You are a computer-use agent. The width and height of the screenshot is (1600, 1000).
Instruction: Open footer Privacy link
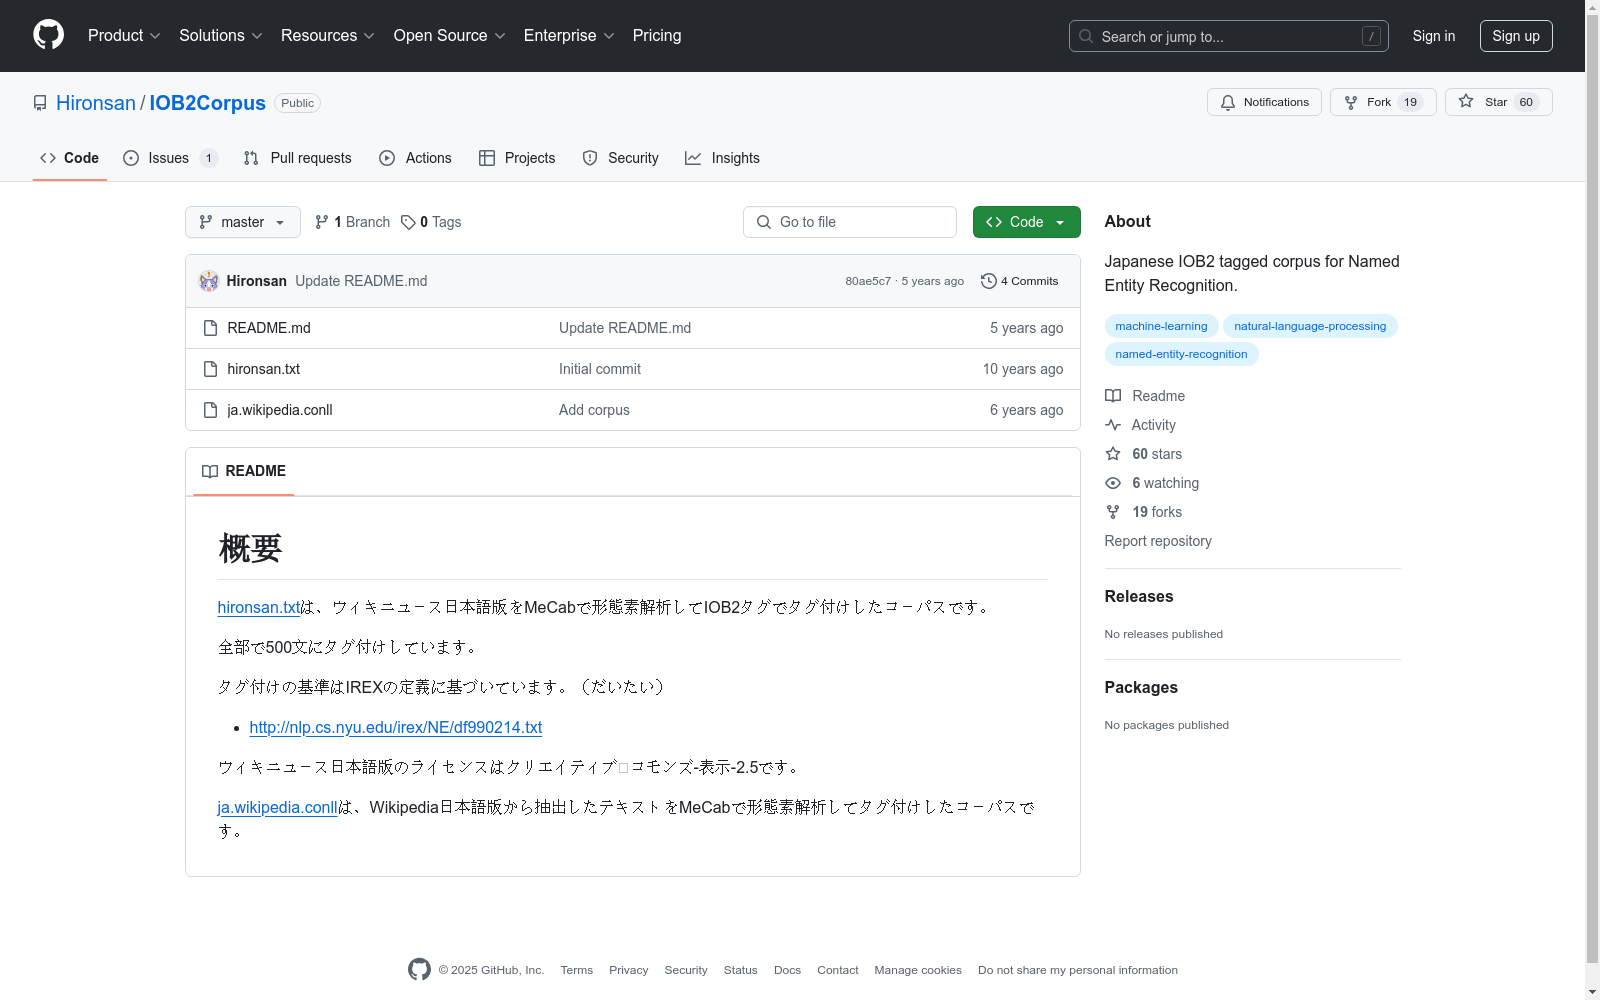tap(629, 970)
